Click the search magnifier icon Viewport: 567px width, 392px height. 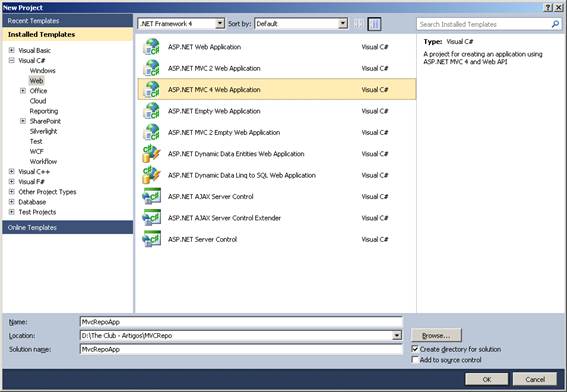pyautogui.click(x=555, y=24)
